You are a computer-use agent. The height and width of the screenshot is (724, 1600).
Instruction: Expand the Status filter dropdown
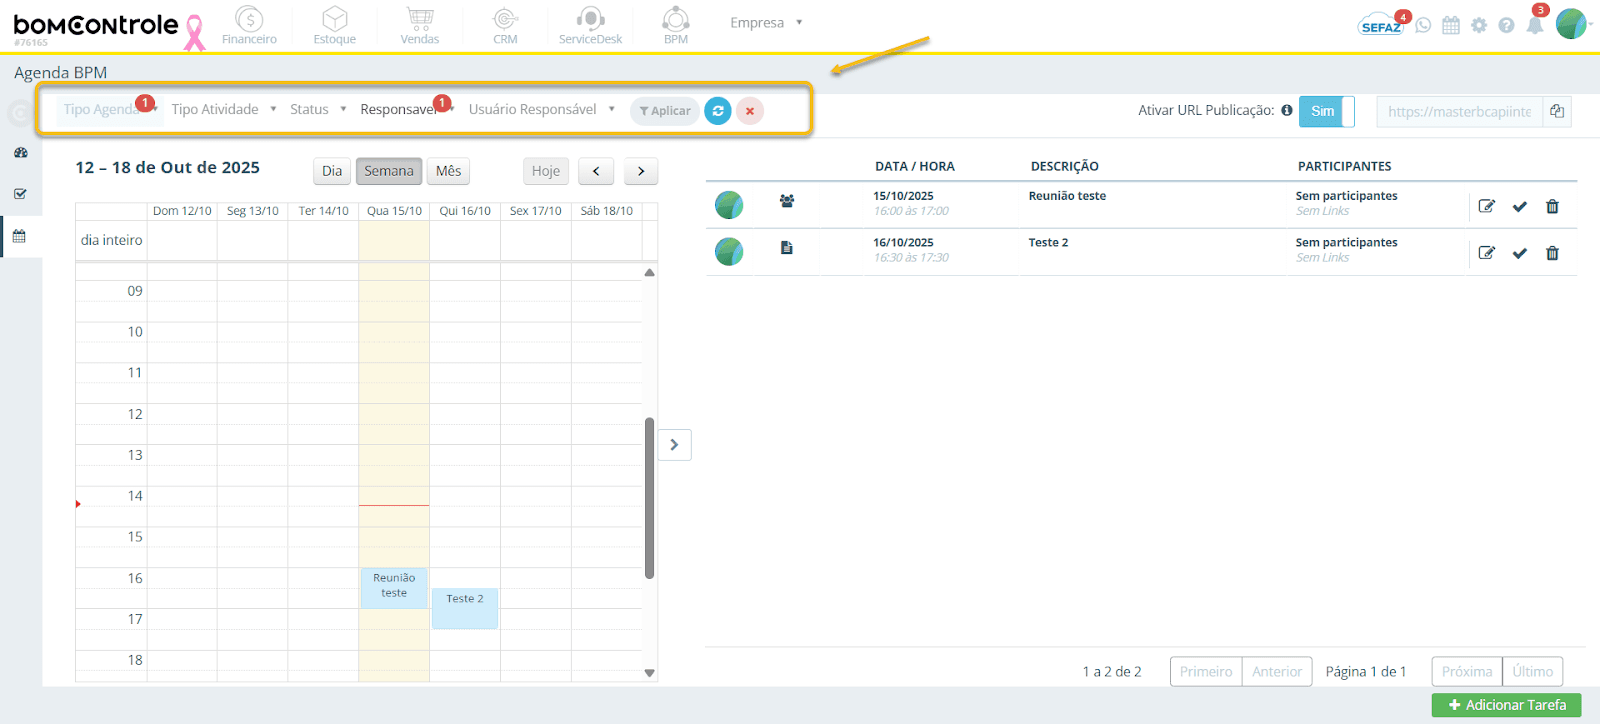click(x=318, y=109)
